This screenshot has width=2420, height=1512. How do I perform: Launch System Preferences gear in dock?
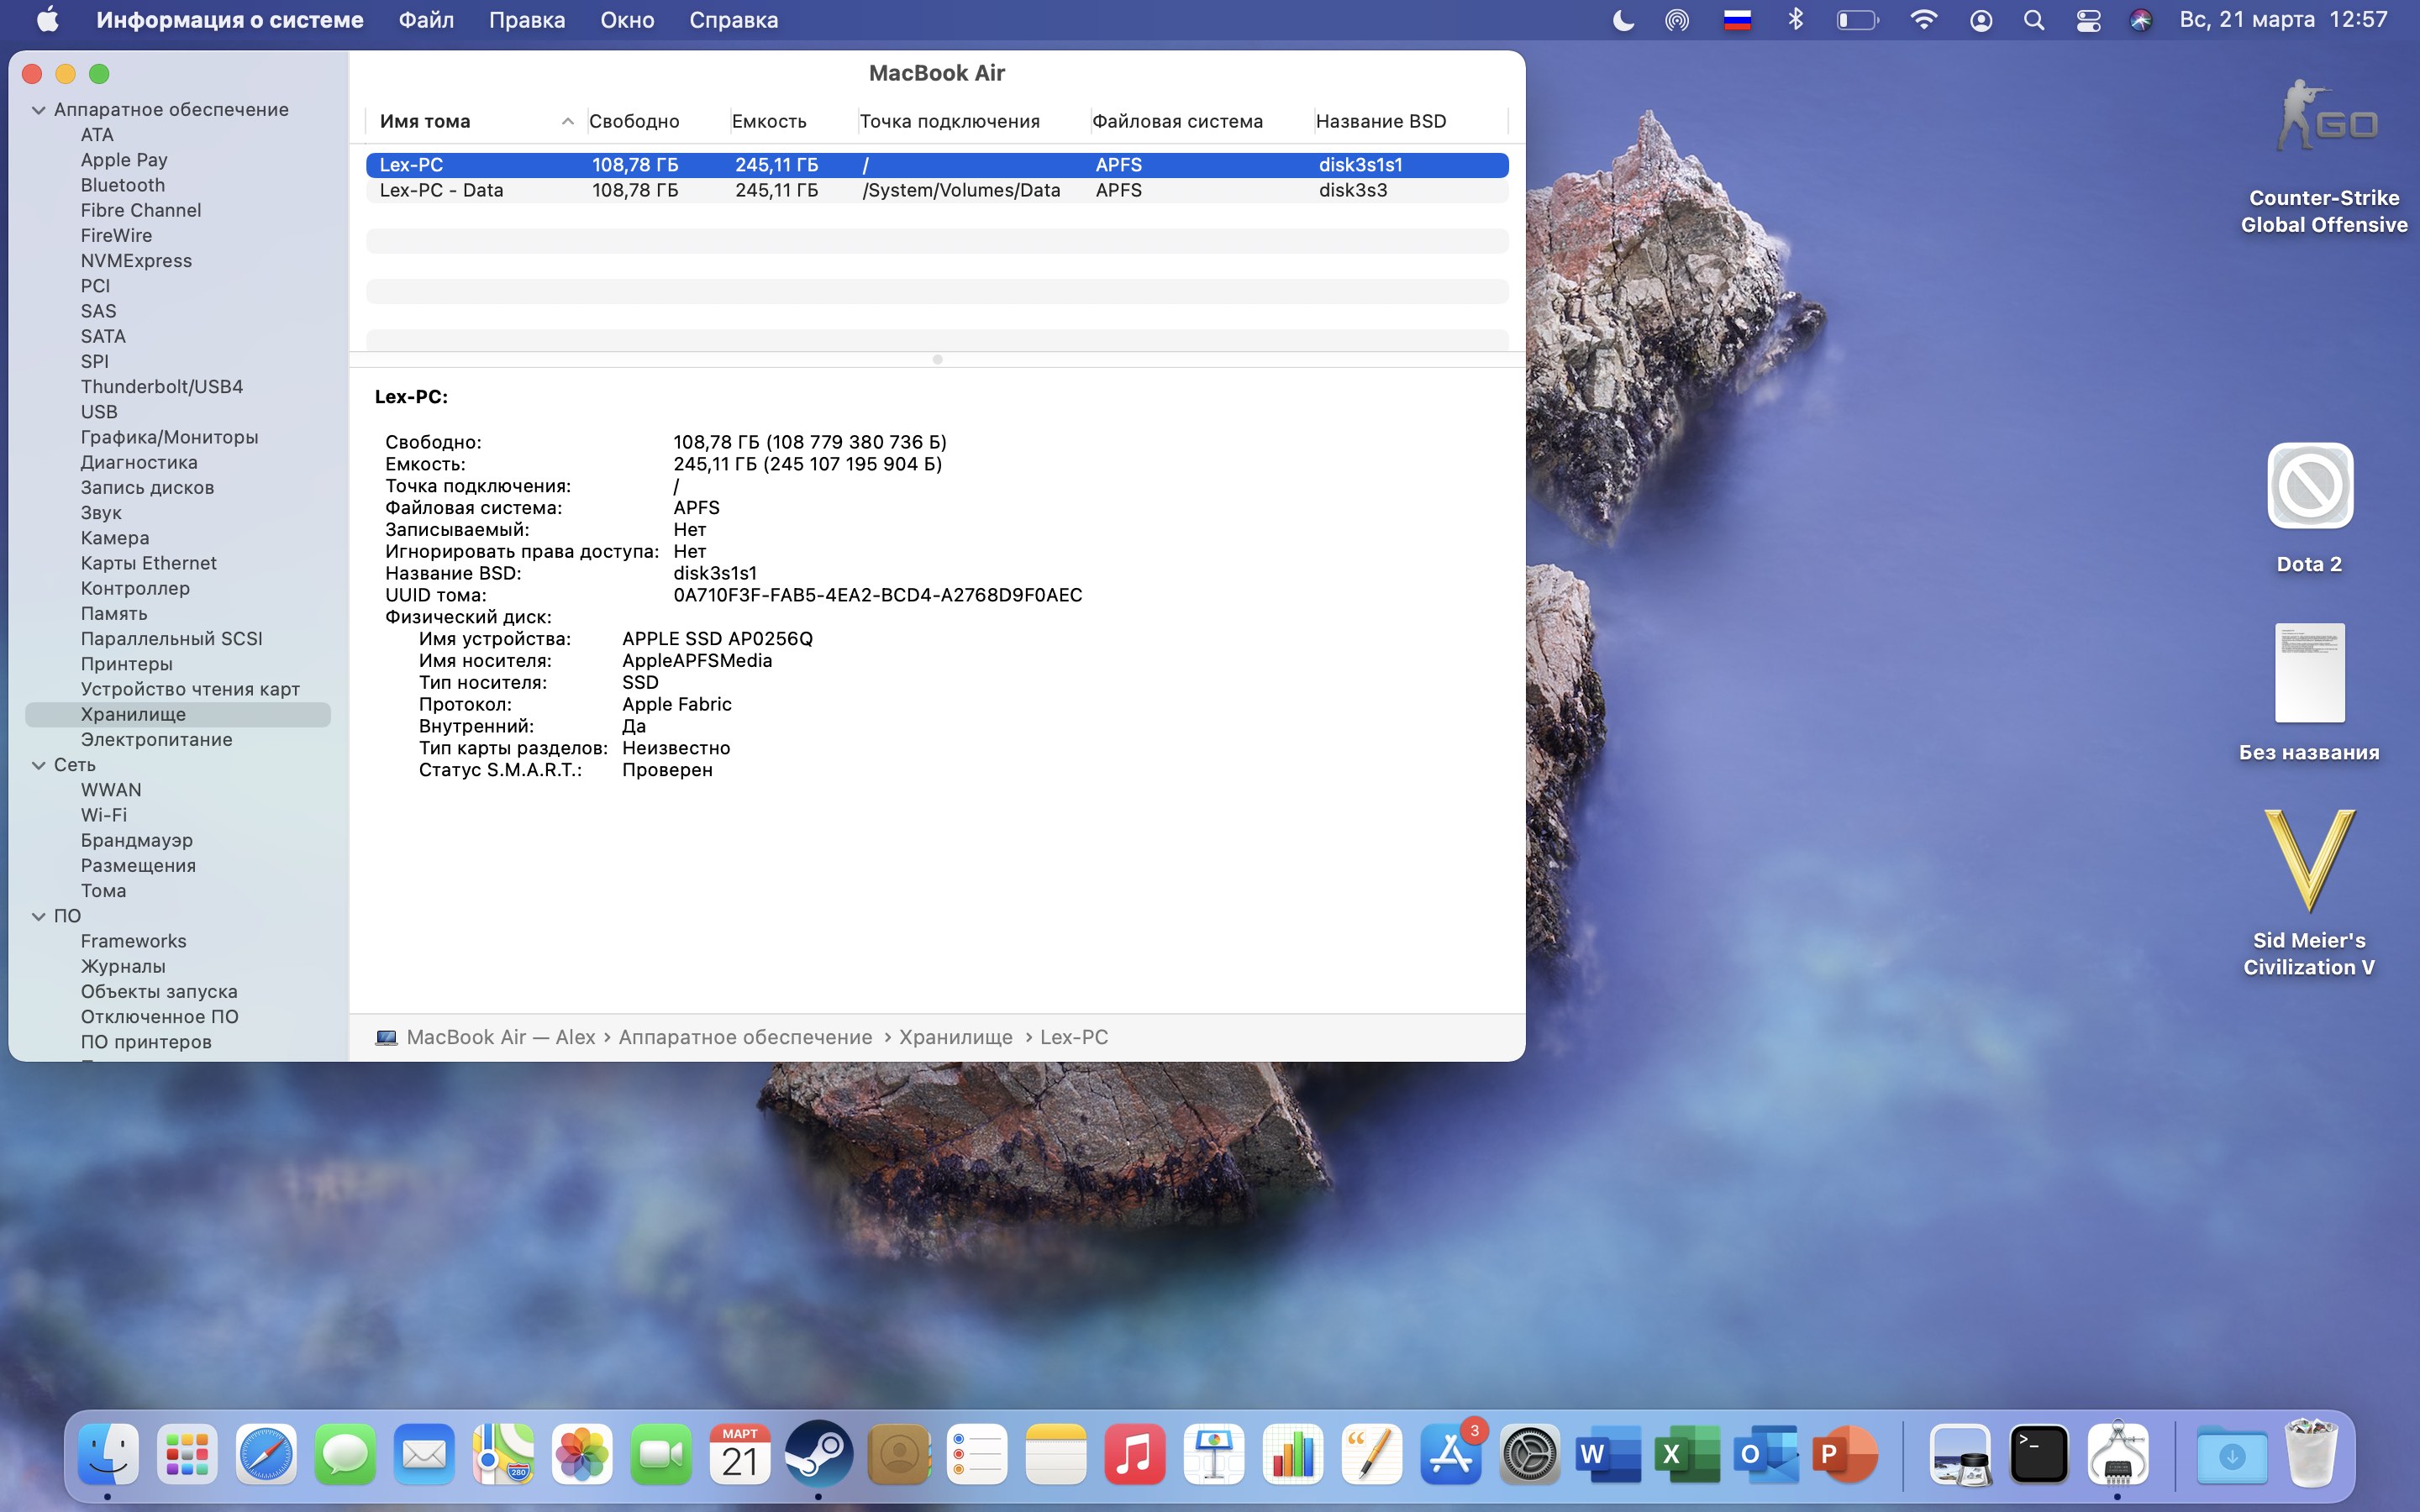pyautogui.click(x=1529, y=1453)
